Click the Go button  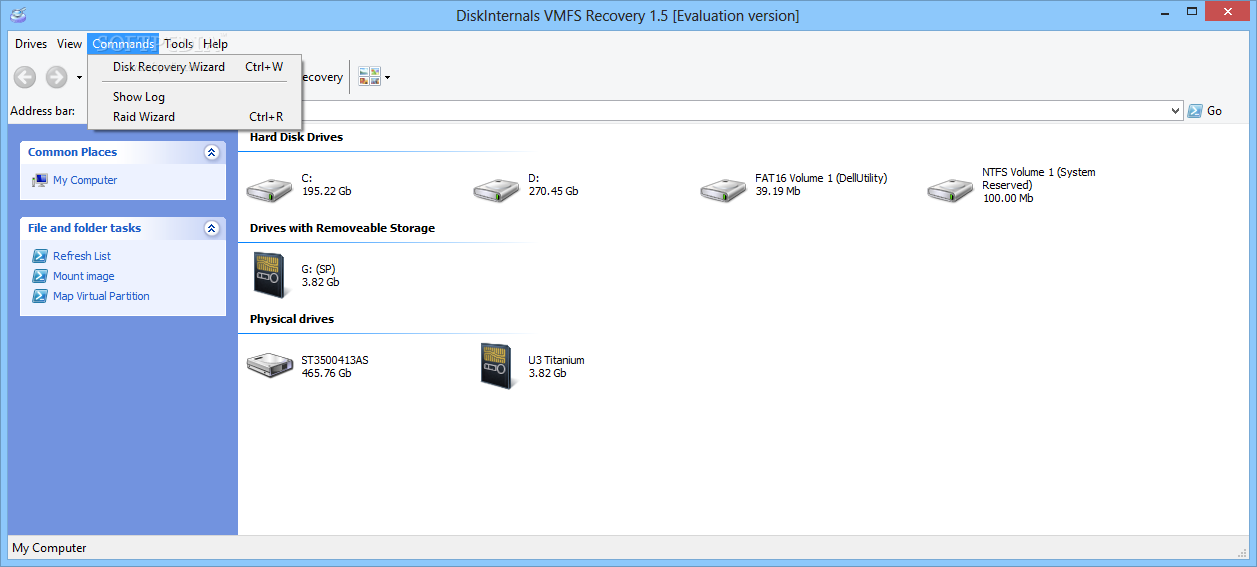pyautogui.click(x=1205, y=111)
